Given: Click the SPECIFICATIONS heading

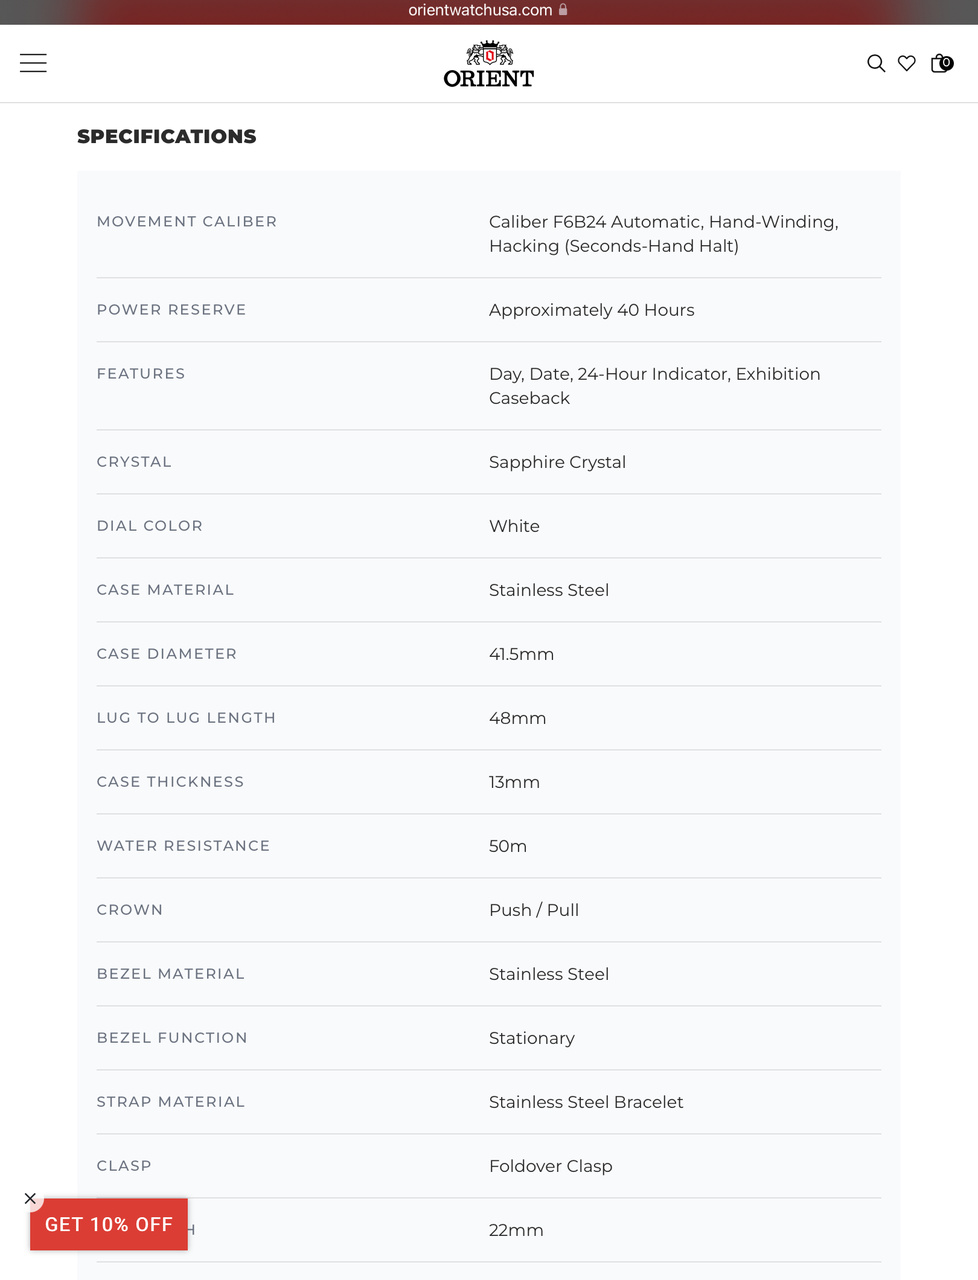Looking at the screenshot, I should [x=167, y=137].
